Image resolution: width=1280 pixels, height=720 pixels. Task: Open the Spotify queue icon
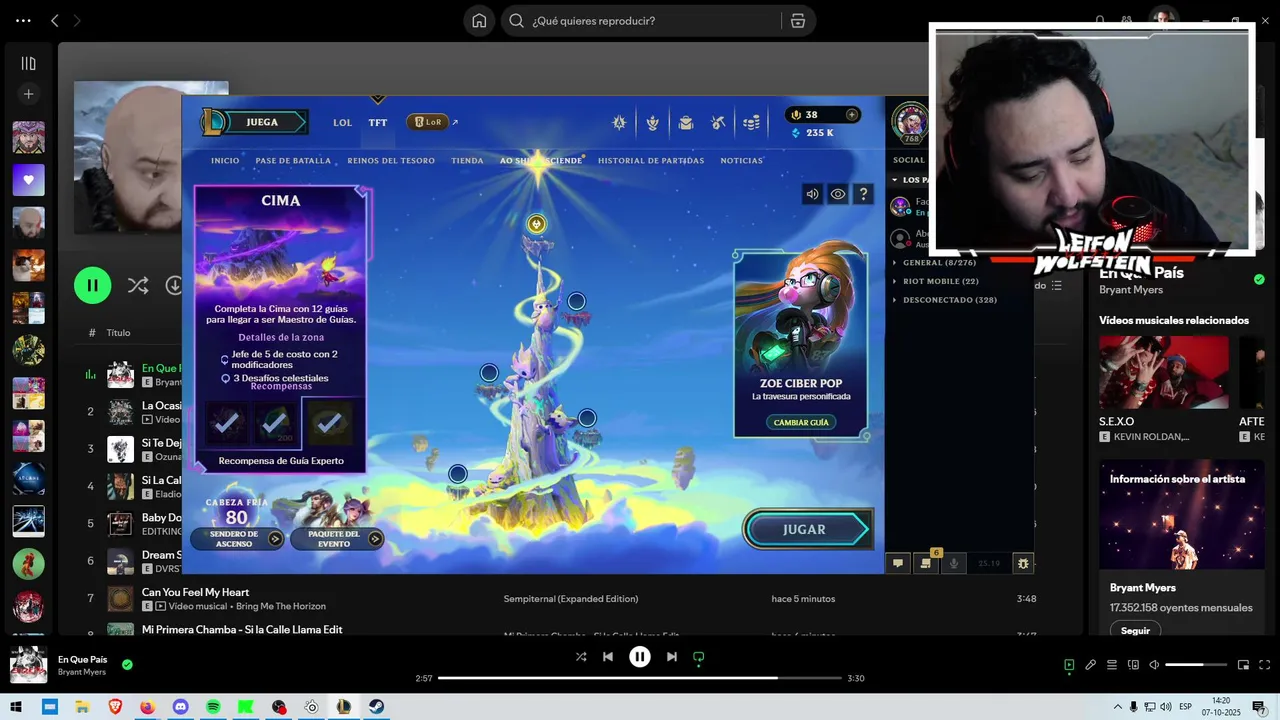click(1112, 665)
